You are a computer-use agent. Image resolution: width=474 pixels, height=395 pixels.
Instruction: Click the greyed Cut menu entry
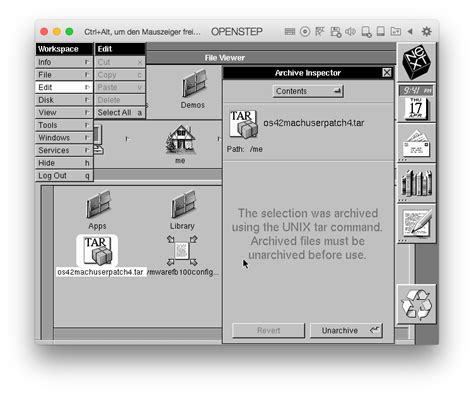120,62
